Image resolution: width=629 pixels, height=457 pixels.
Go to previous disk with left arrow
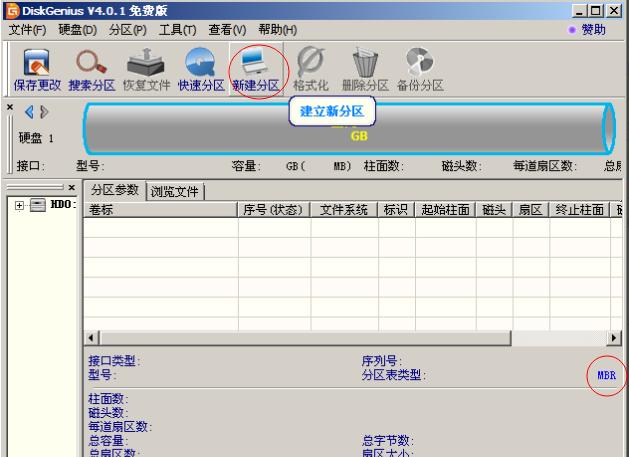29,112
